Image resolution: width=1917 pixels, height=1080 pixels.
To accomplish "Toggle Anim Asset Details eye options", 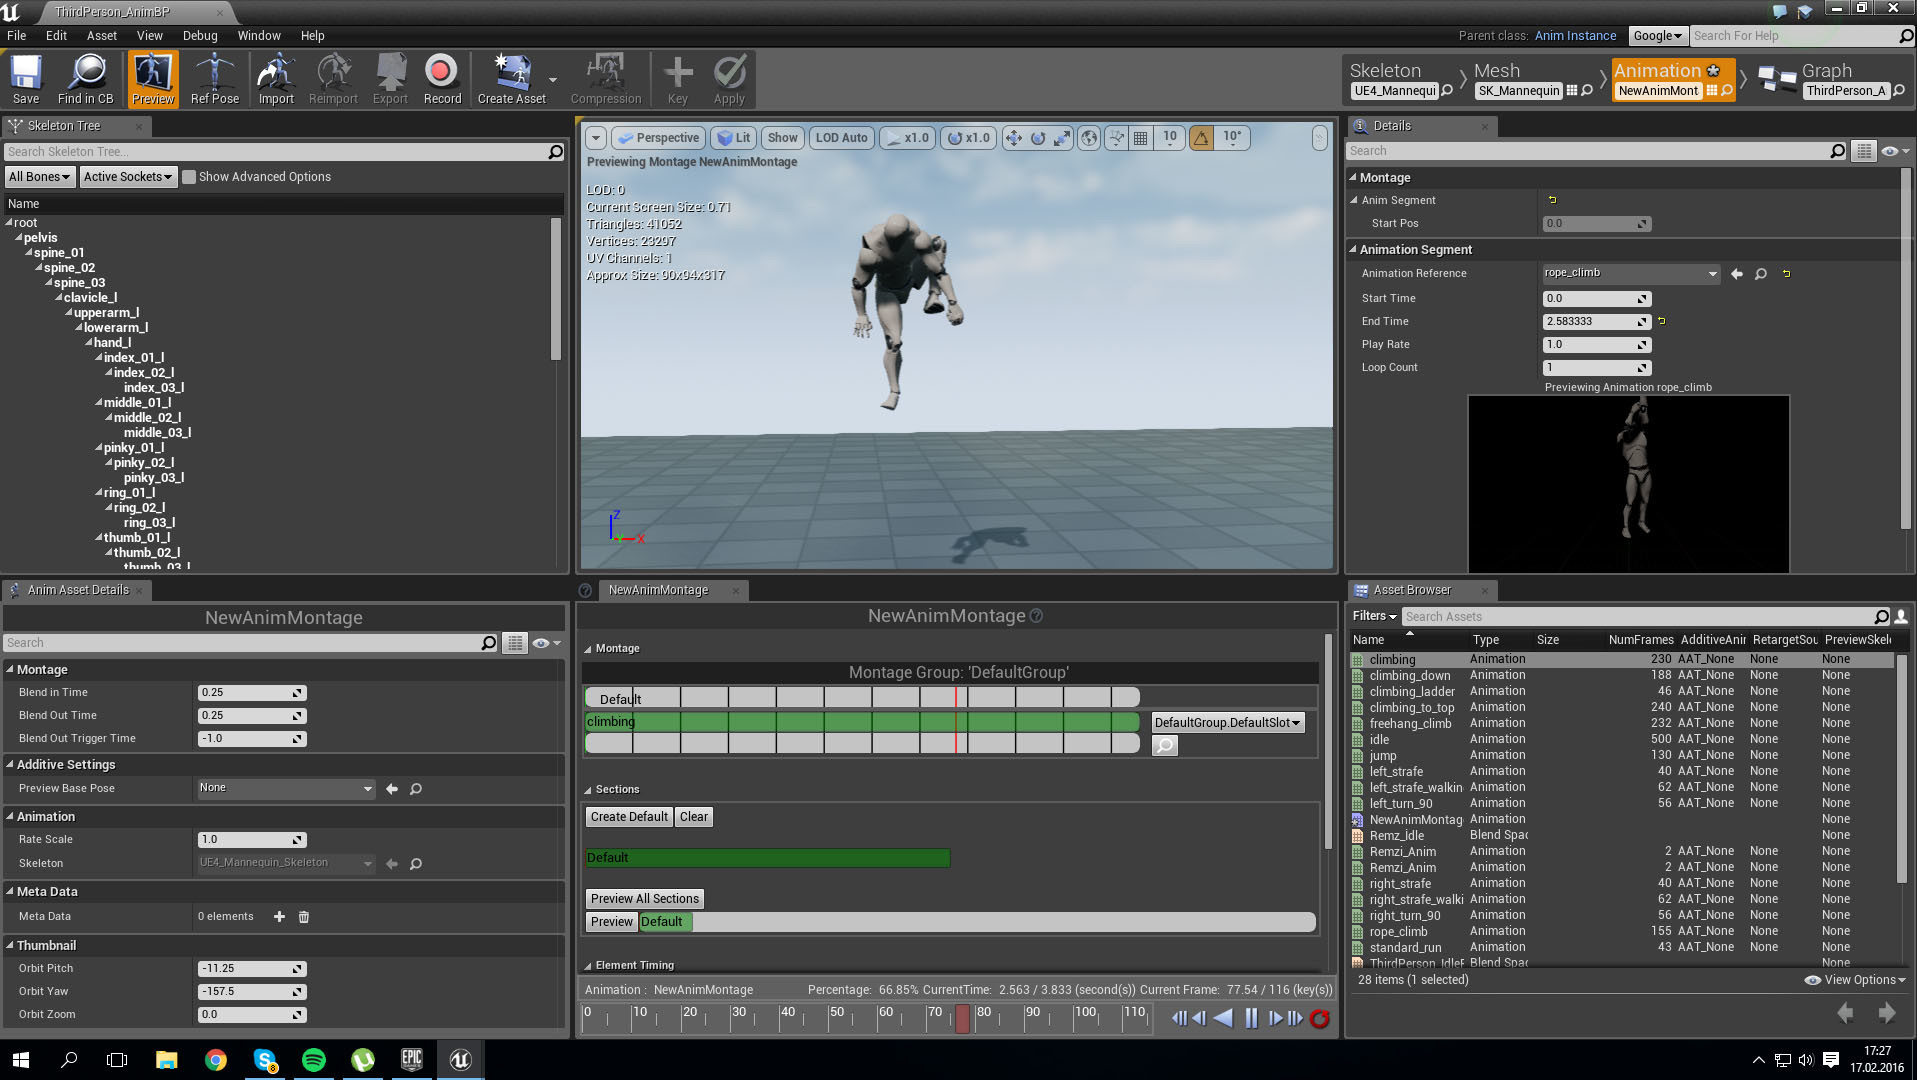I will tap(546, 643).
